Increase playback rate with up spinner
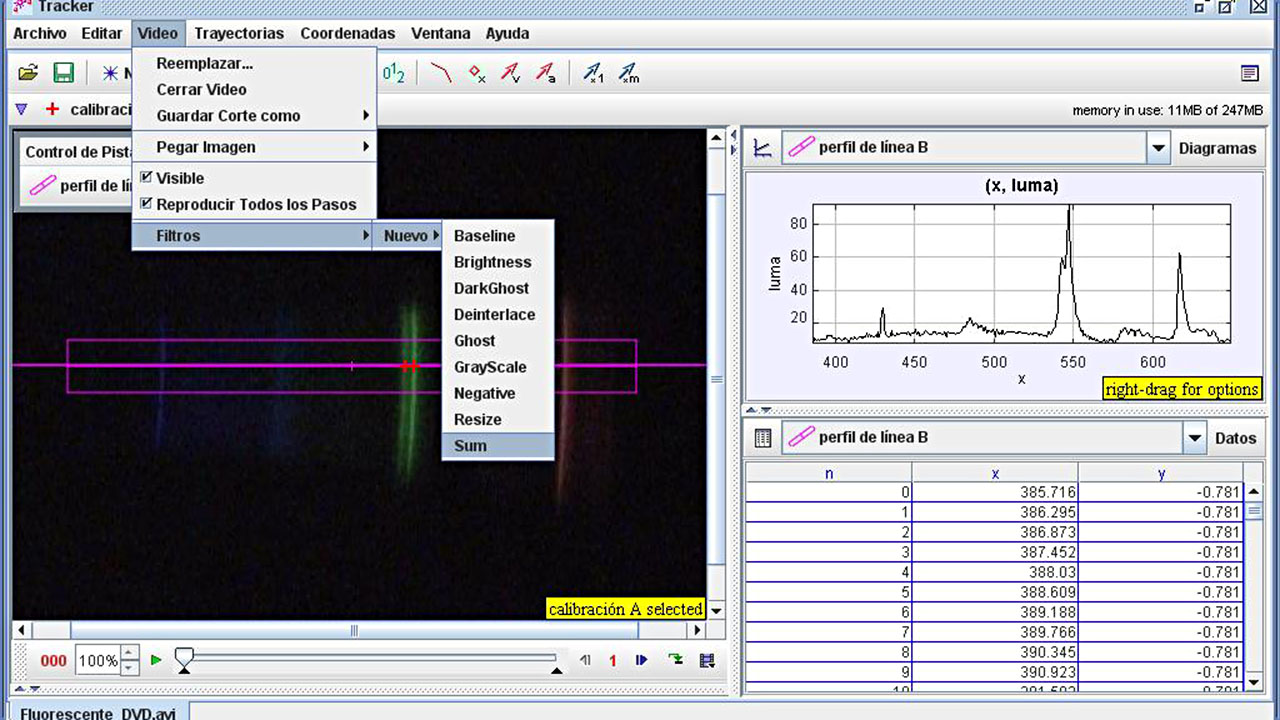The width and height of the screenshot is (1280, 720). 130,653
